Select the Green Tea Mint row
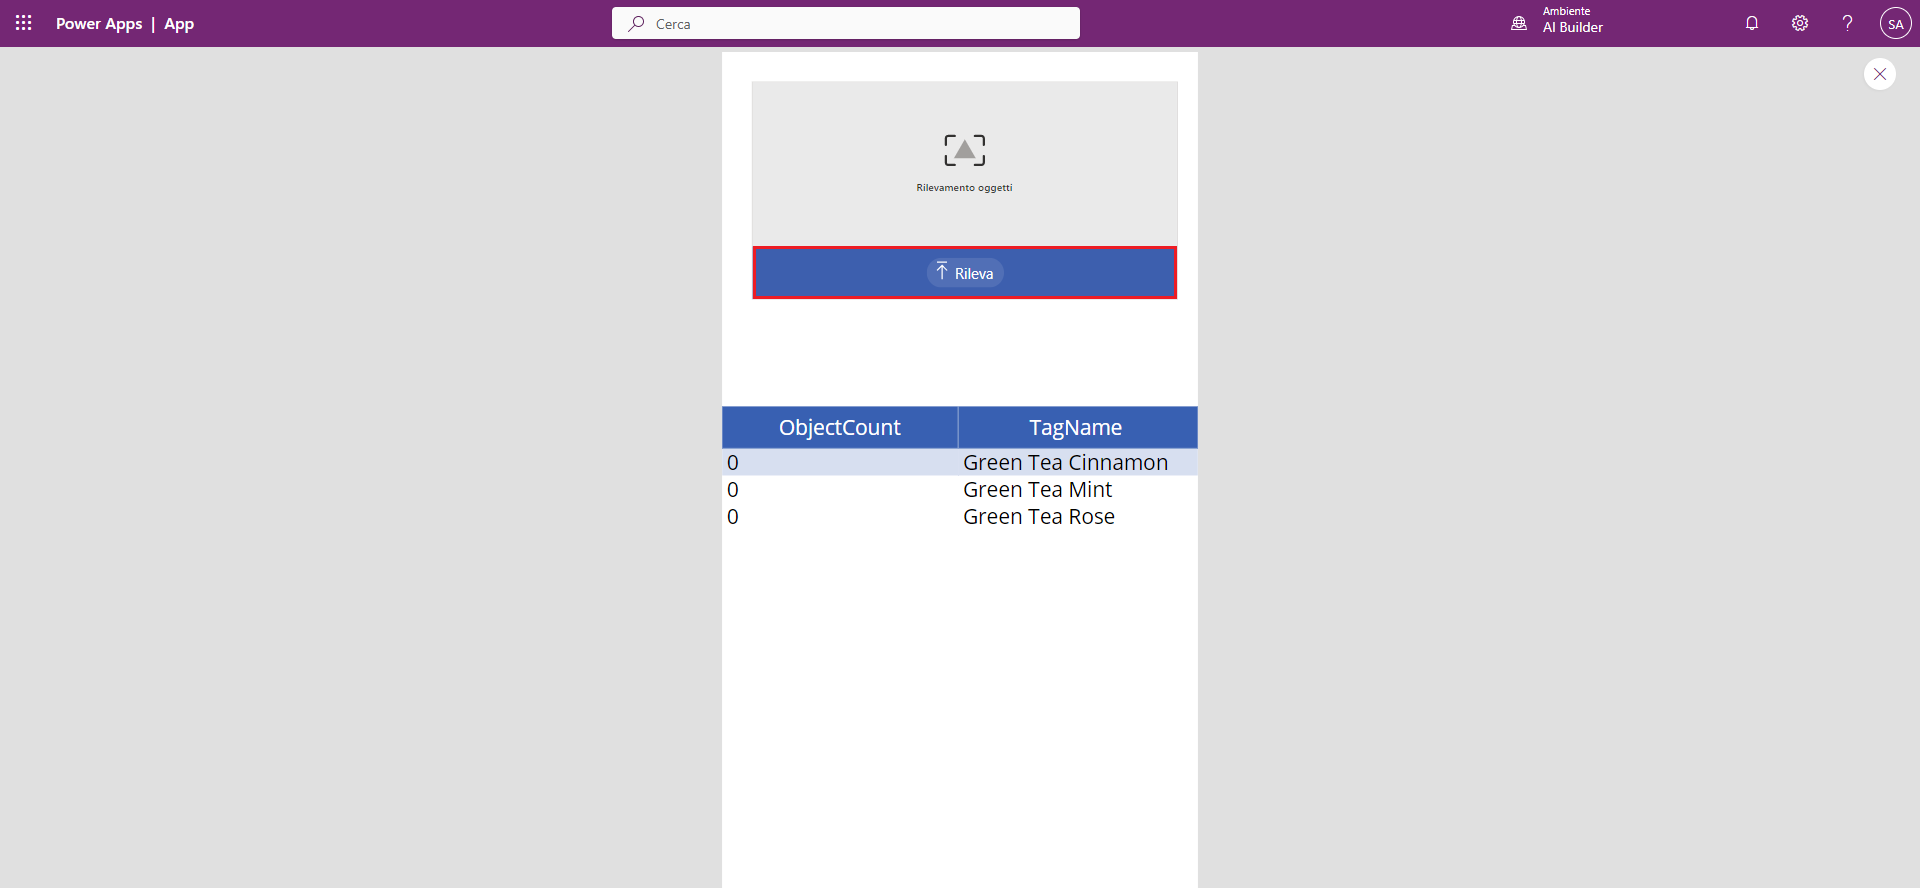Screen dimensions: 1920x888 (x=1037, y=489)
